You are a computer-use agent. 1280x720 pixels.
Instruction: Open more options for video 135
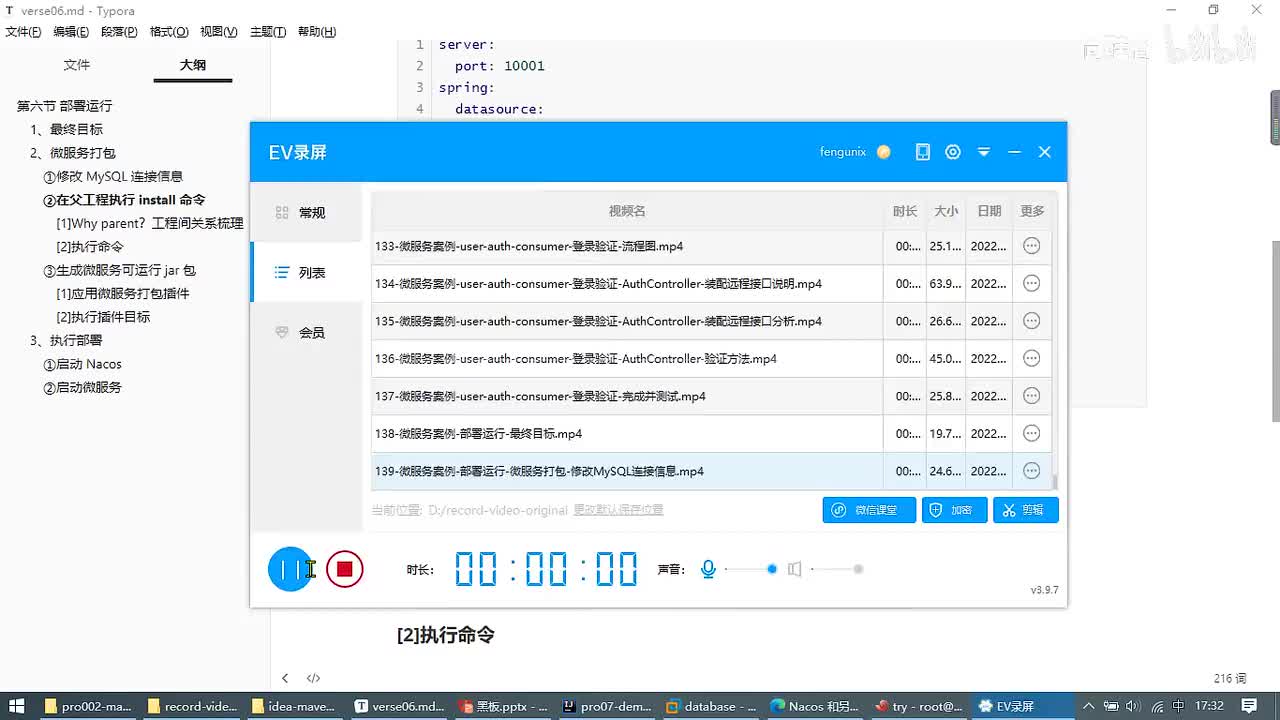1032,321
